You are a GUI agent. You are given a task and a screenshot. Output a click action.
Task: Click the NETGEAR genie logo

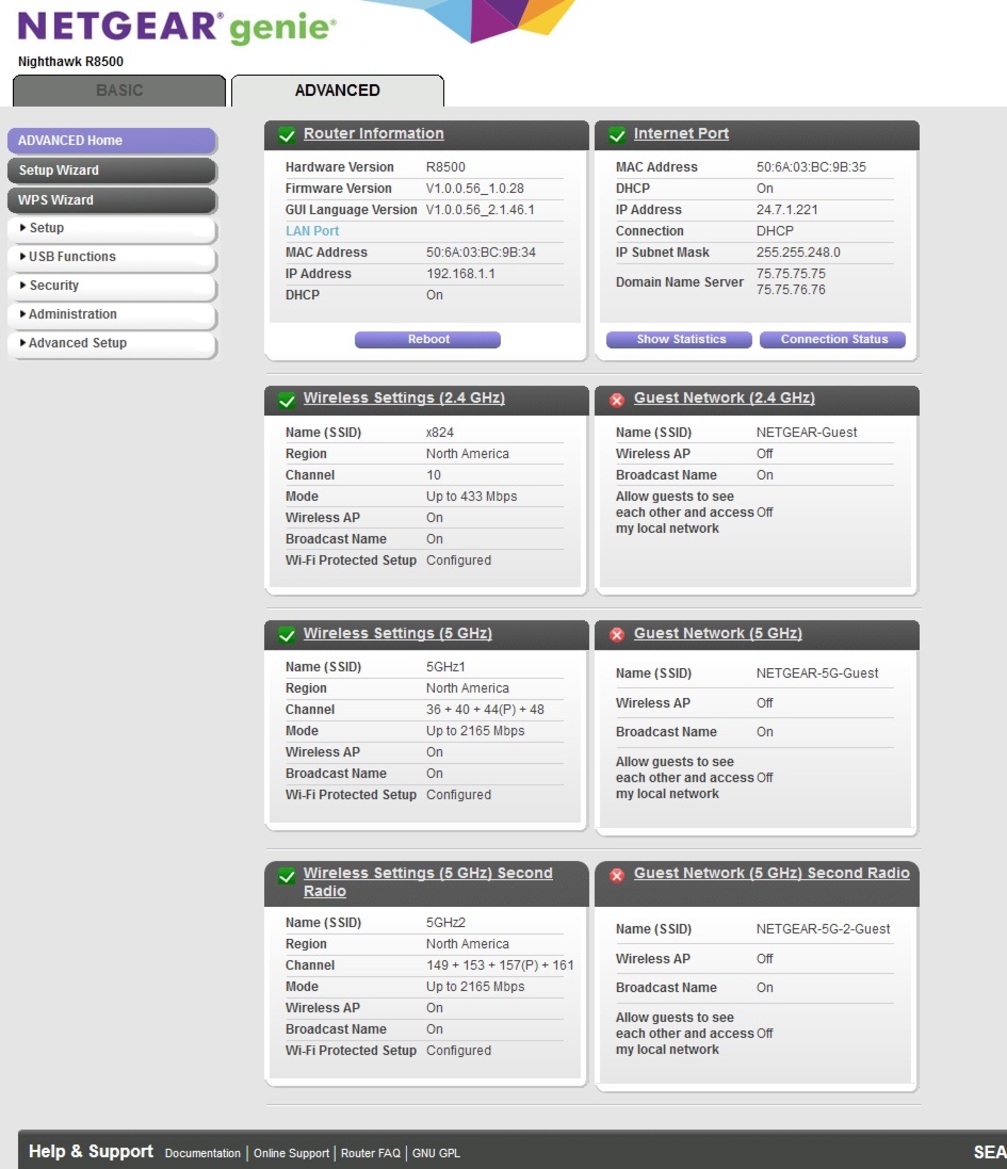tap(177, 26)
